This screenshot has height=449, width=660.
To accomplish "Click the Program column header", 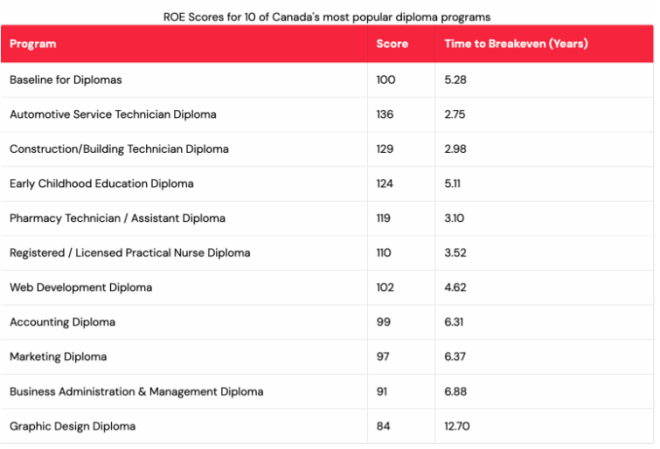I will pyautogui.click(x=33, y=44).
